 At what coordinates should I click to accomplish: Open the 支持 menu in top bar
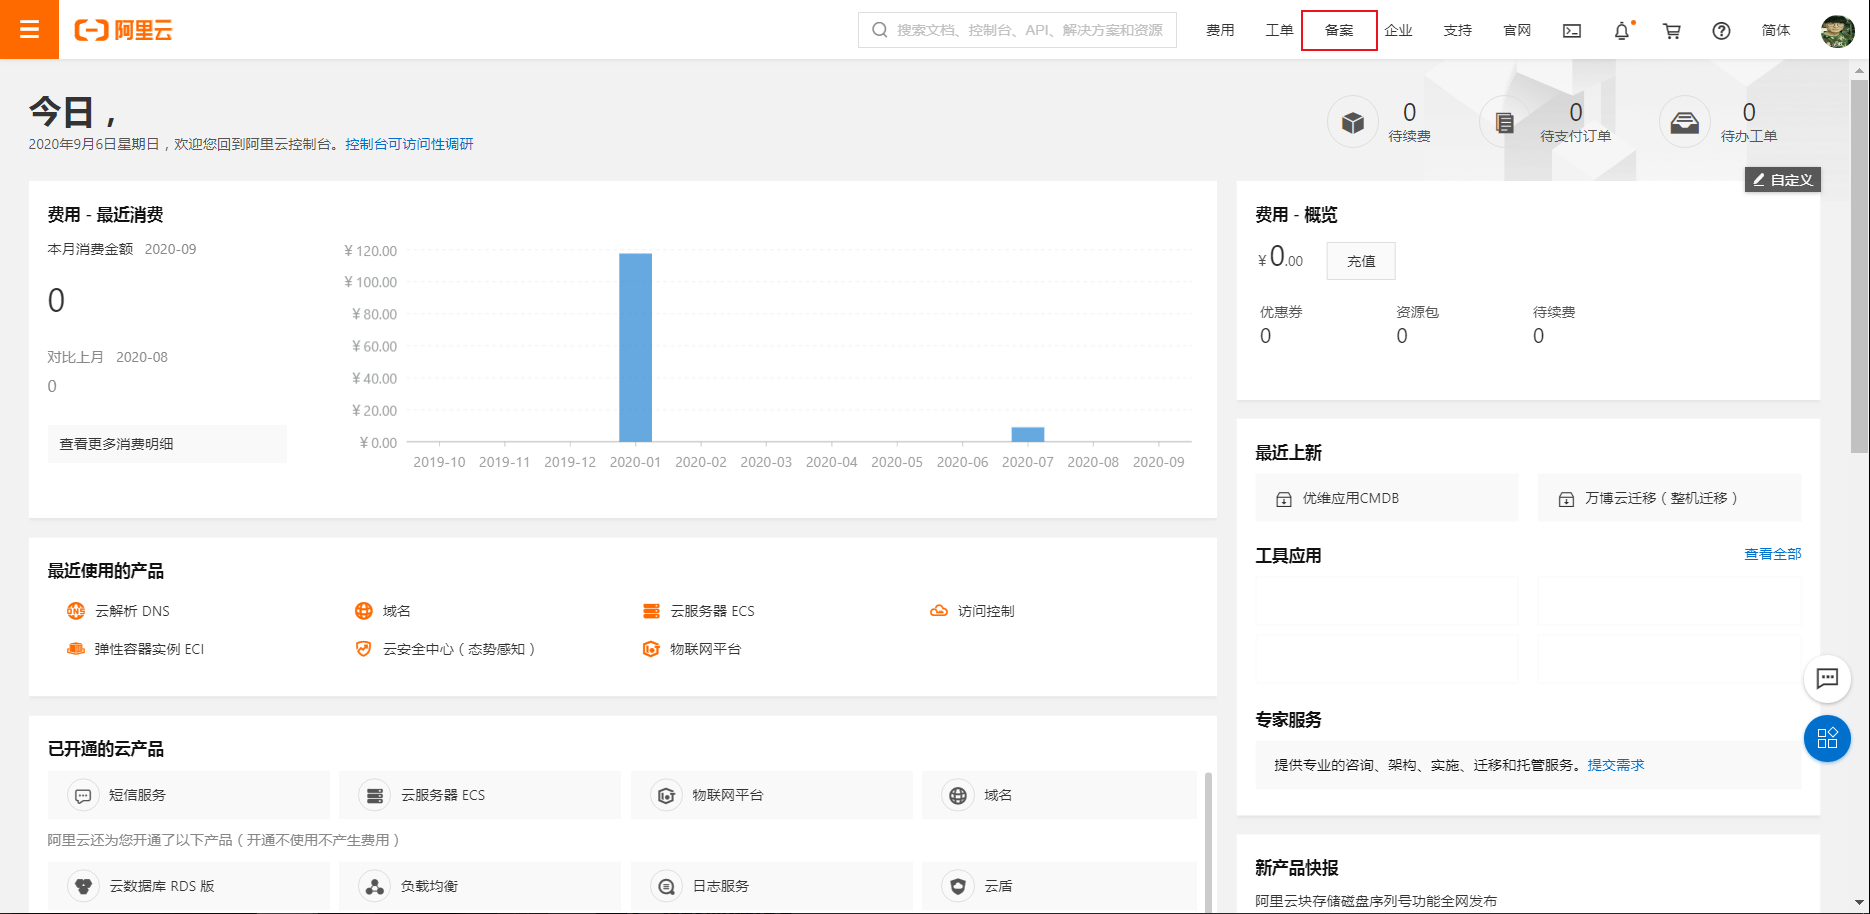point(1458,31)
